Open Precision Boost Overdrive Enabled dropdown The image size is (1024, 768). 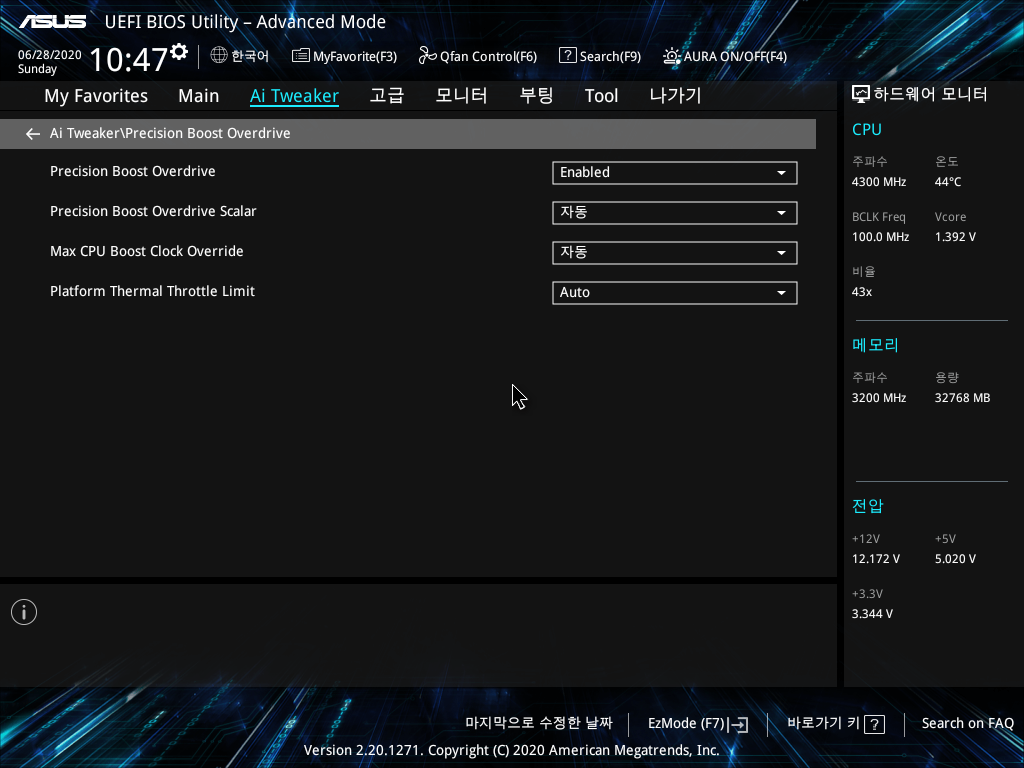pyautogui.click(x=675, y=172)
